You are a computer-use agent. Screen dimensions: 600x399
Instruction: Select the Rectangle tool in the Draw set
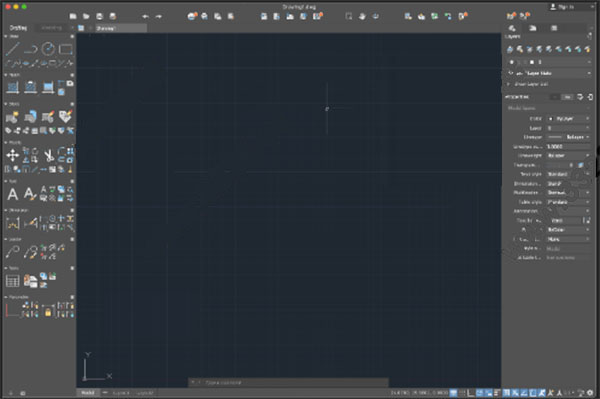[x=65, y=49]
